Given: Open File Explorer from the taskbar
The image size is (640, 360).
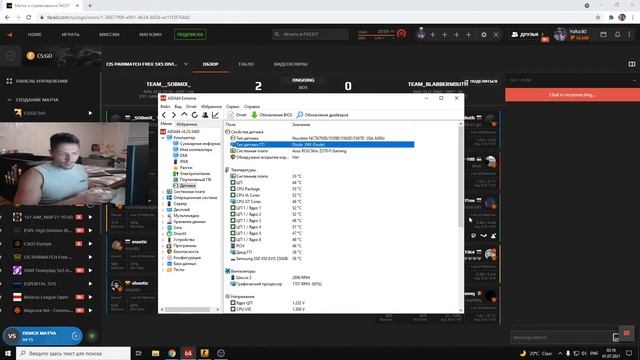Looking at the screenshot, I should coord(156,353).
